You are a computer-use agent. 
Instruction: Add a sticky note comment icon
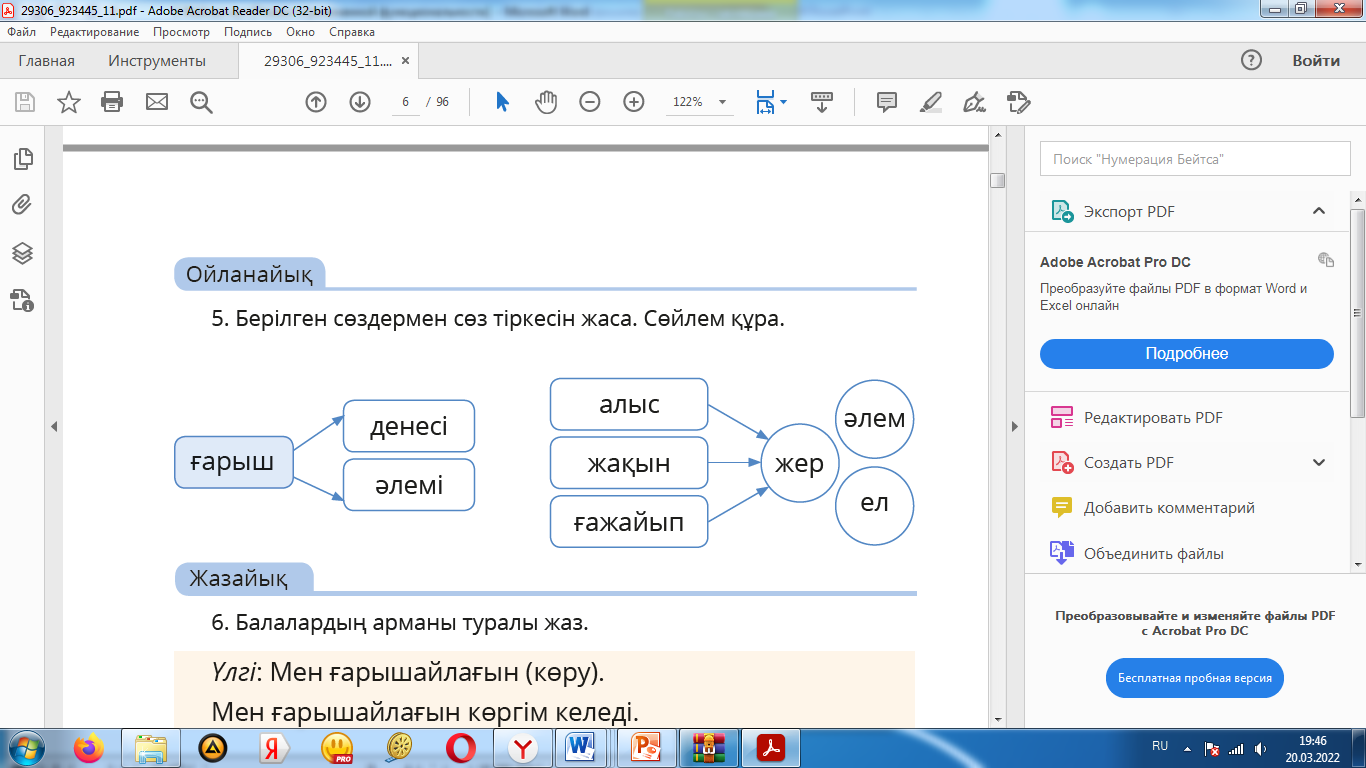coord(886,102)
